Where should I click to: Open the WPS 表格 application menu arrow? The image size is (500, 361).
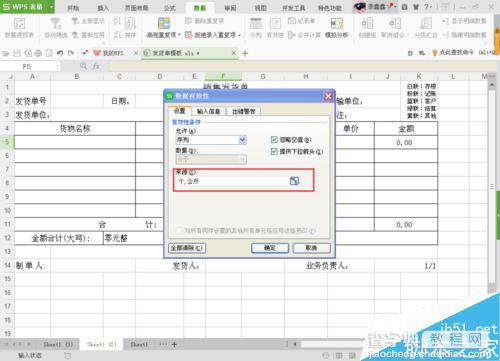(52, 7)
